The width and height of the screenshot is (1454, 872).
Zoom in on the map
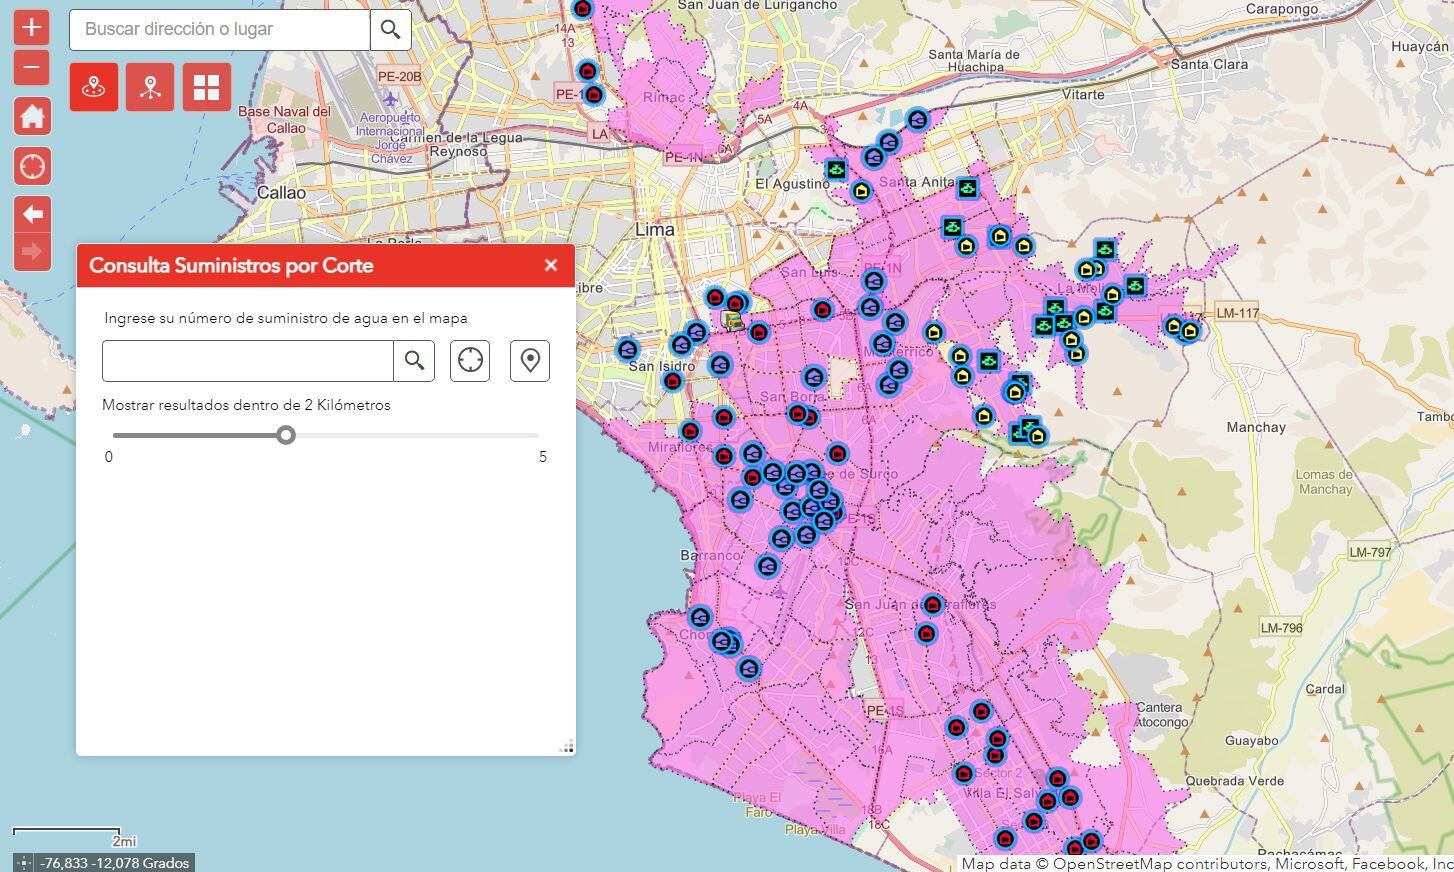tap(32, 27)
